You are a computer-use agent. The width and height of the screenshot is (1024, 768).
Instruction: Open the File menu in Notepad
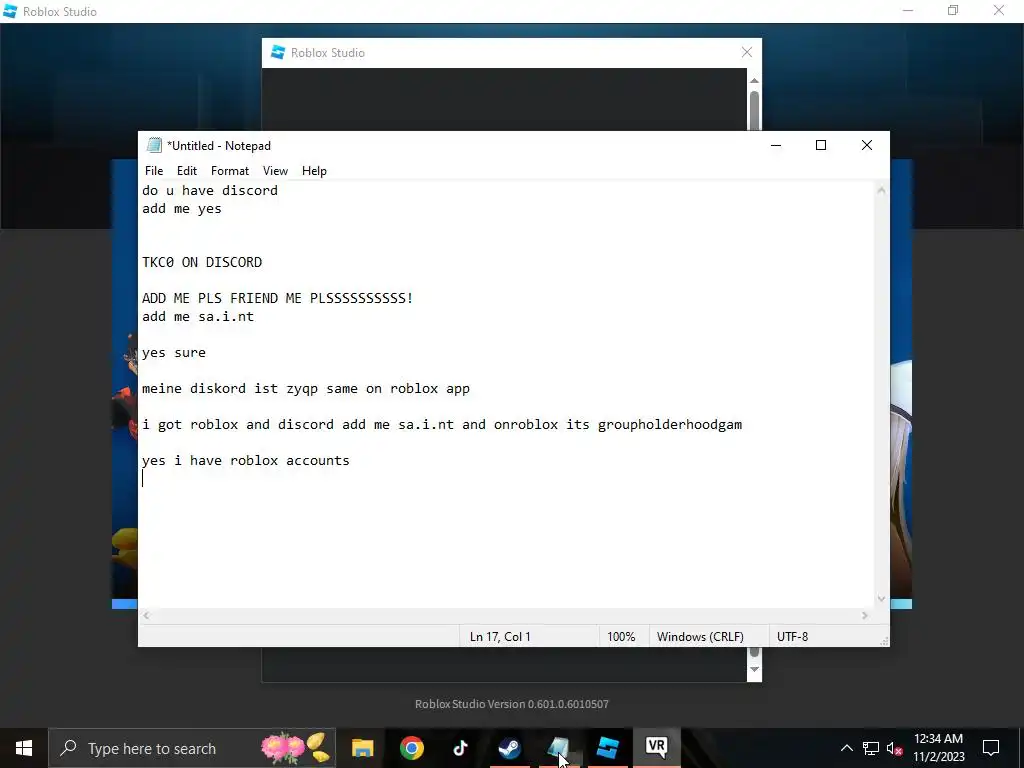point(154,171)
